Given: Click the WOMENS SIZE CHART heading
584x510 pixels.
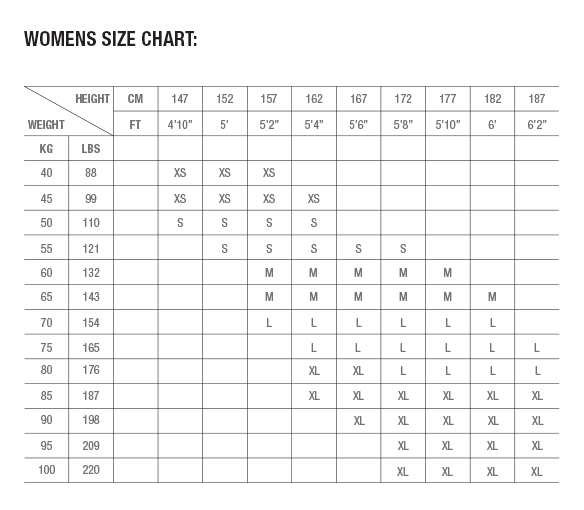Looking at the screenshot, I should click(x=111, y=39).
